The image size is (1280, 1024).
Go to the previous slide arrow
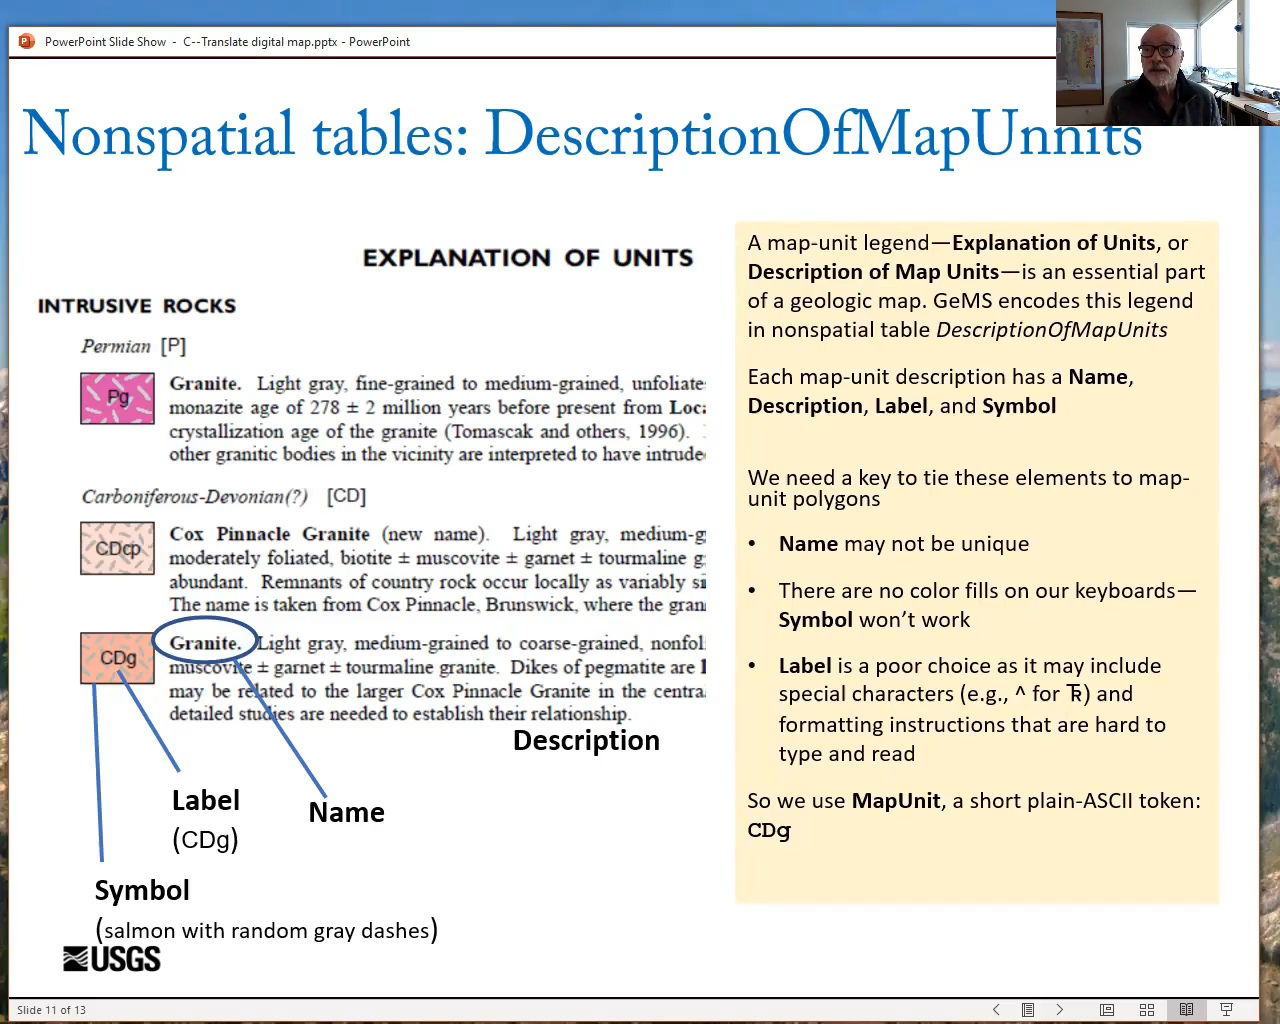pyautogui.click(x=996, y=1010)
